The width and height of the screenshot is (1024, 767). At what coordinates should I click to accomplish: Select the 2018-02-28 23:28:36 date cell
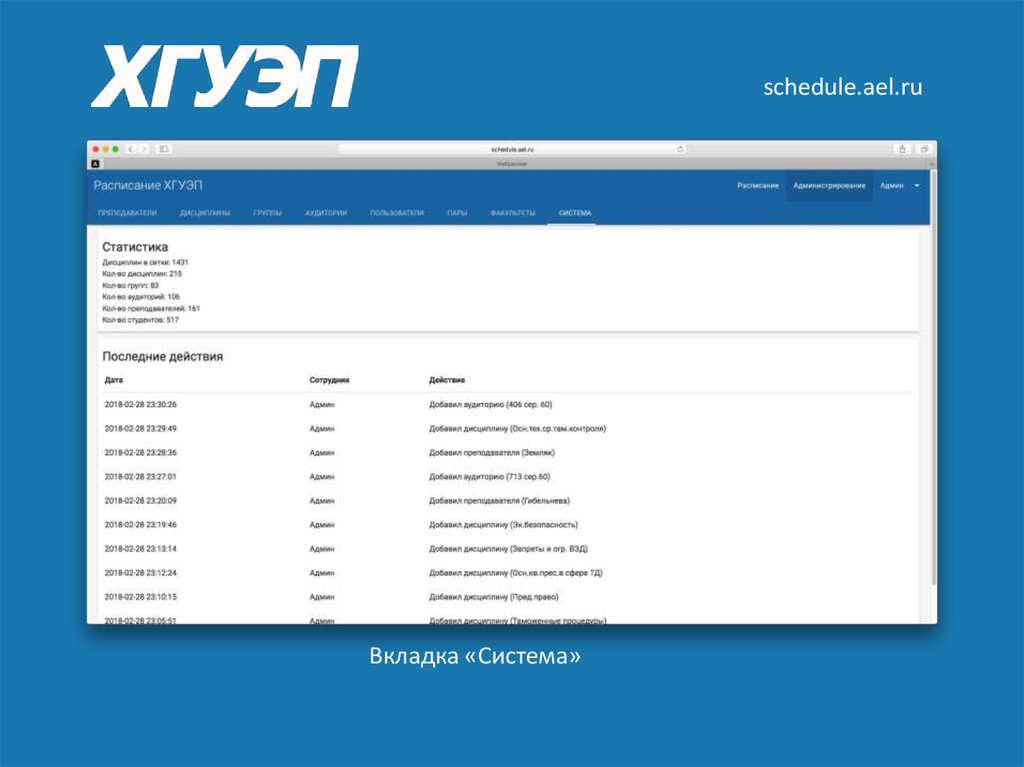click(140, 452)
